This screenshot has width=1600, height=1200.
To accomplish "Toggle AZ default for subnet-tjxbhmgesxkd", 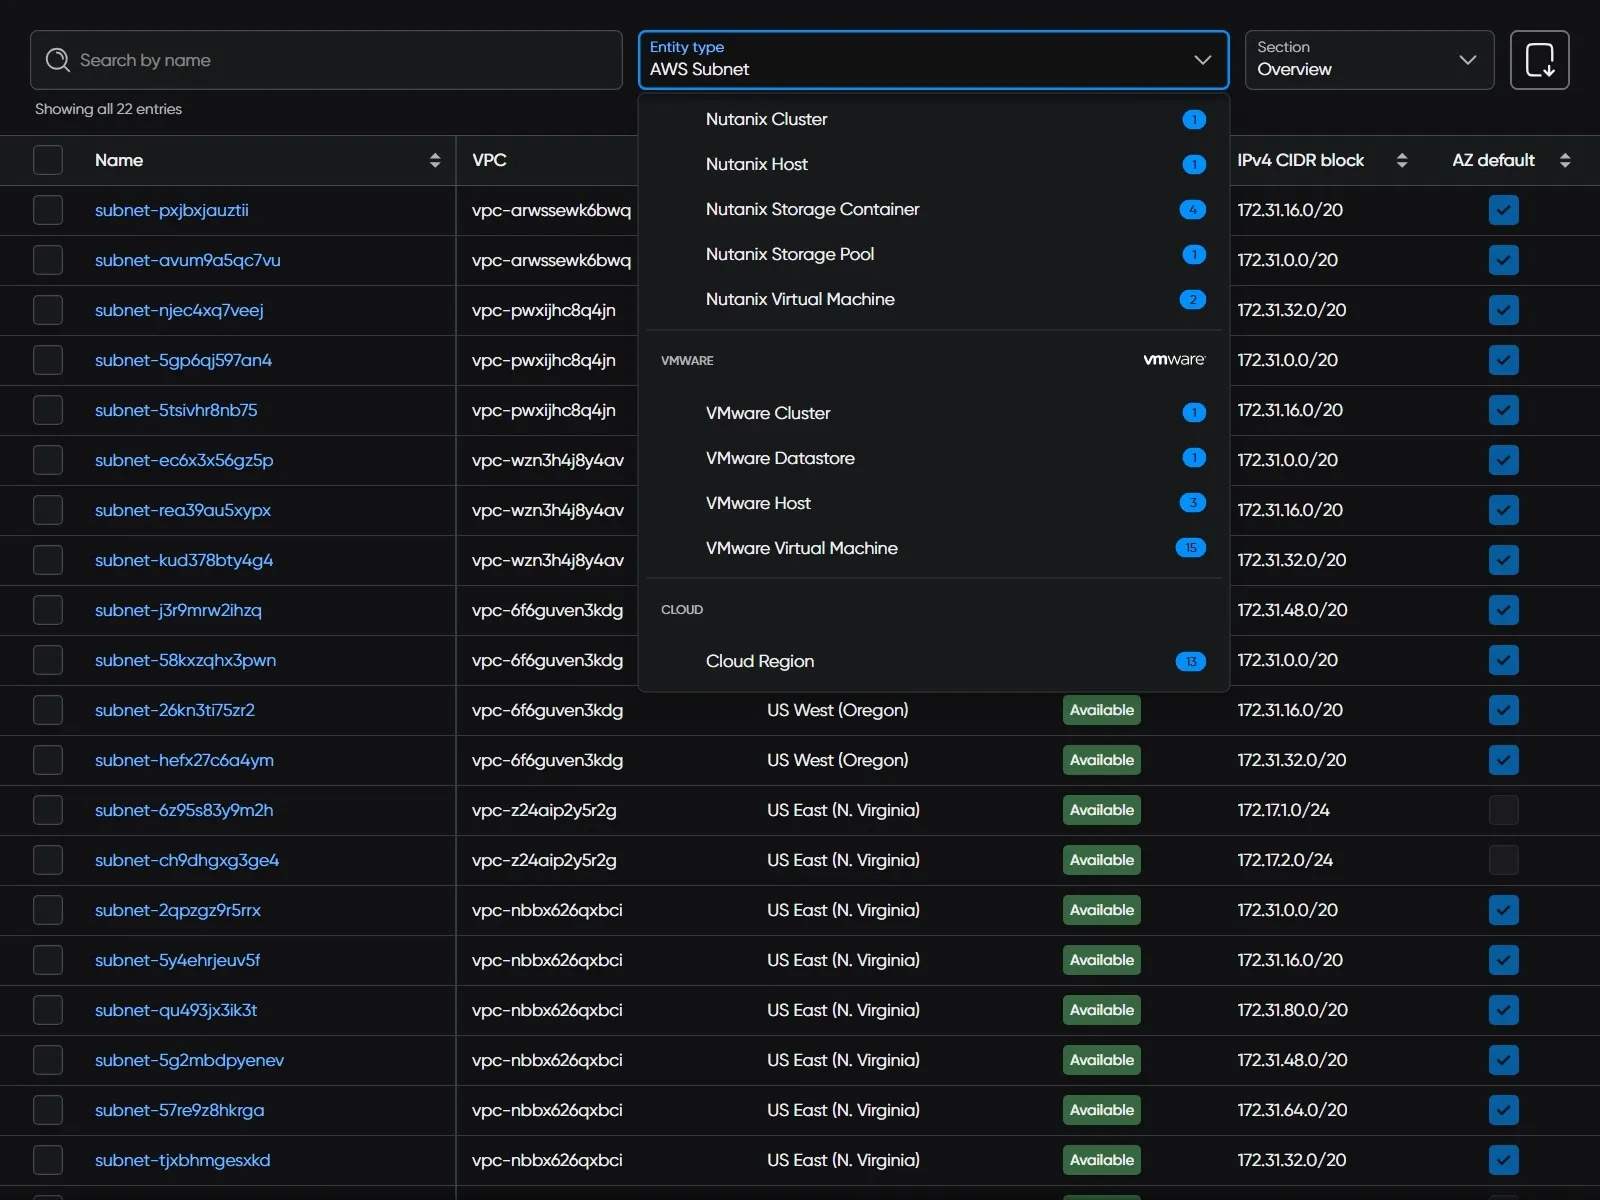I will tap(1504, 1160).
